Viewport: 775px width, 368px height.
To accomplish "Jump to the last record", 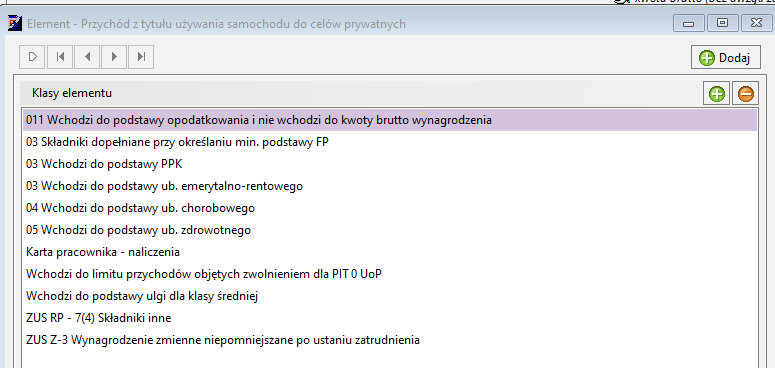I will pyautogui.click(x=141, y=57).
